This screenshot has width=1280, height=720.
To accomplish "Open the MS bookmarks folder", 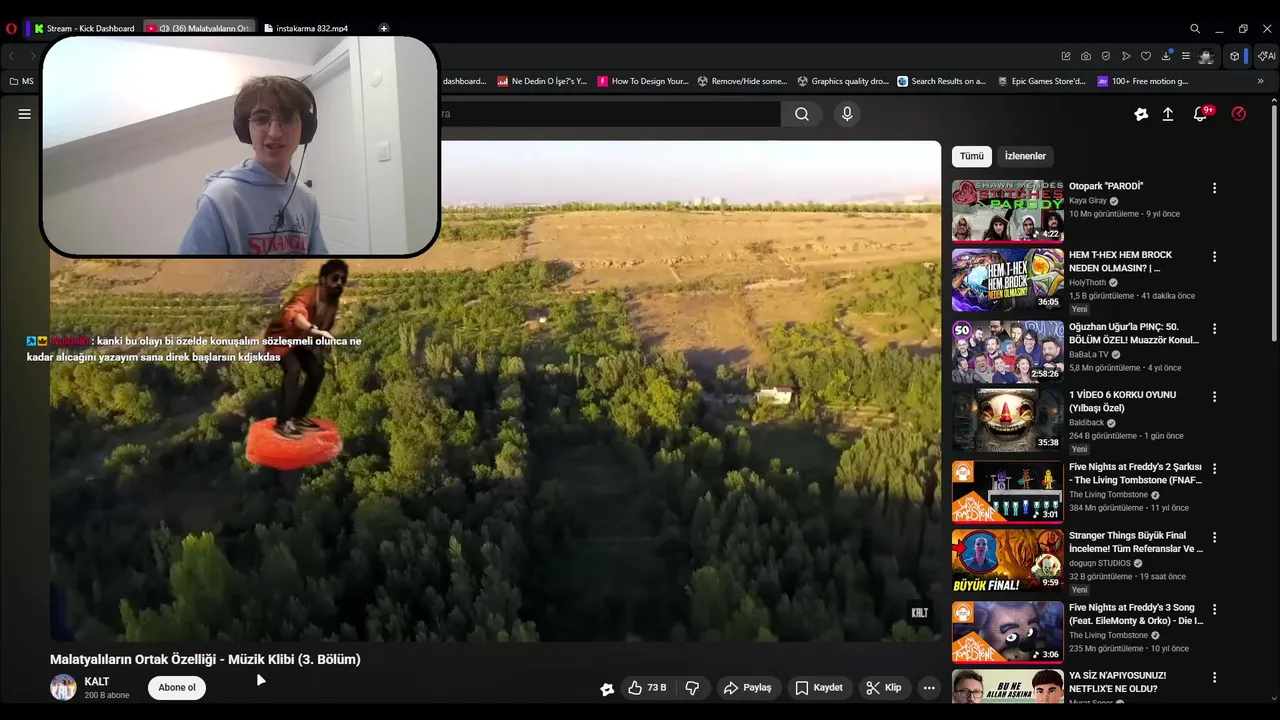I will 21,81.
